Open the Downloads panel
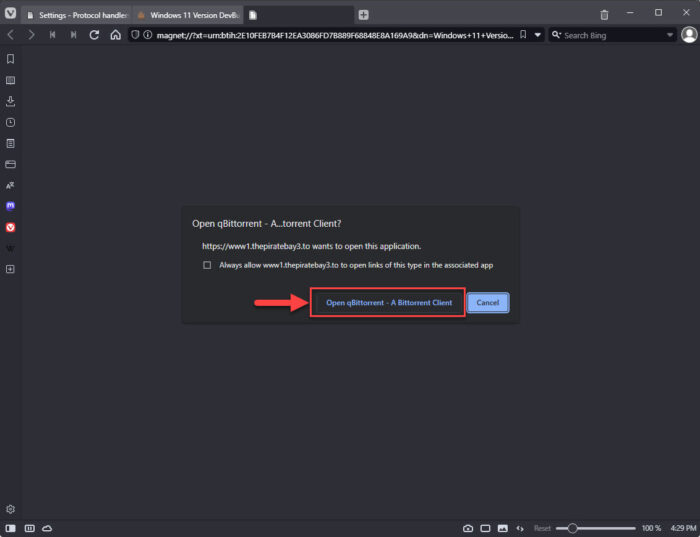The image size is (700, 537). [x=10, y=101]
